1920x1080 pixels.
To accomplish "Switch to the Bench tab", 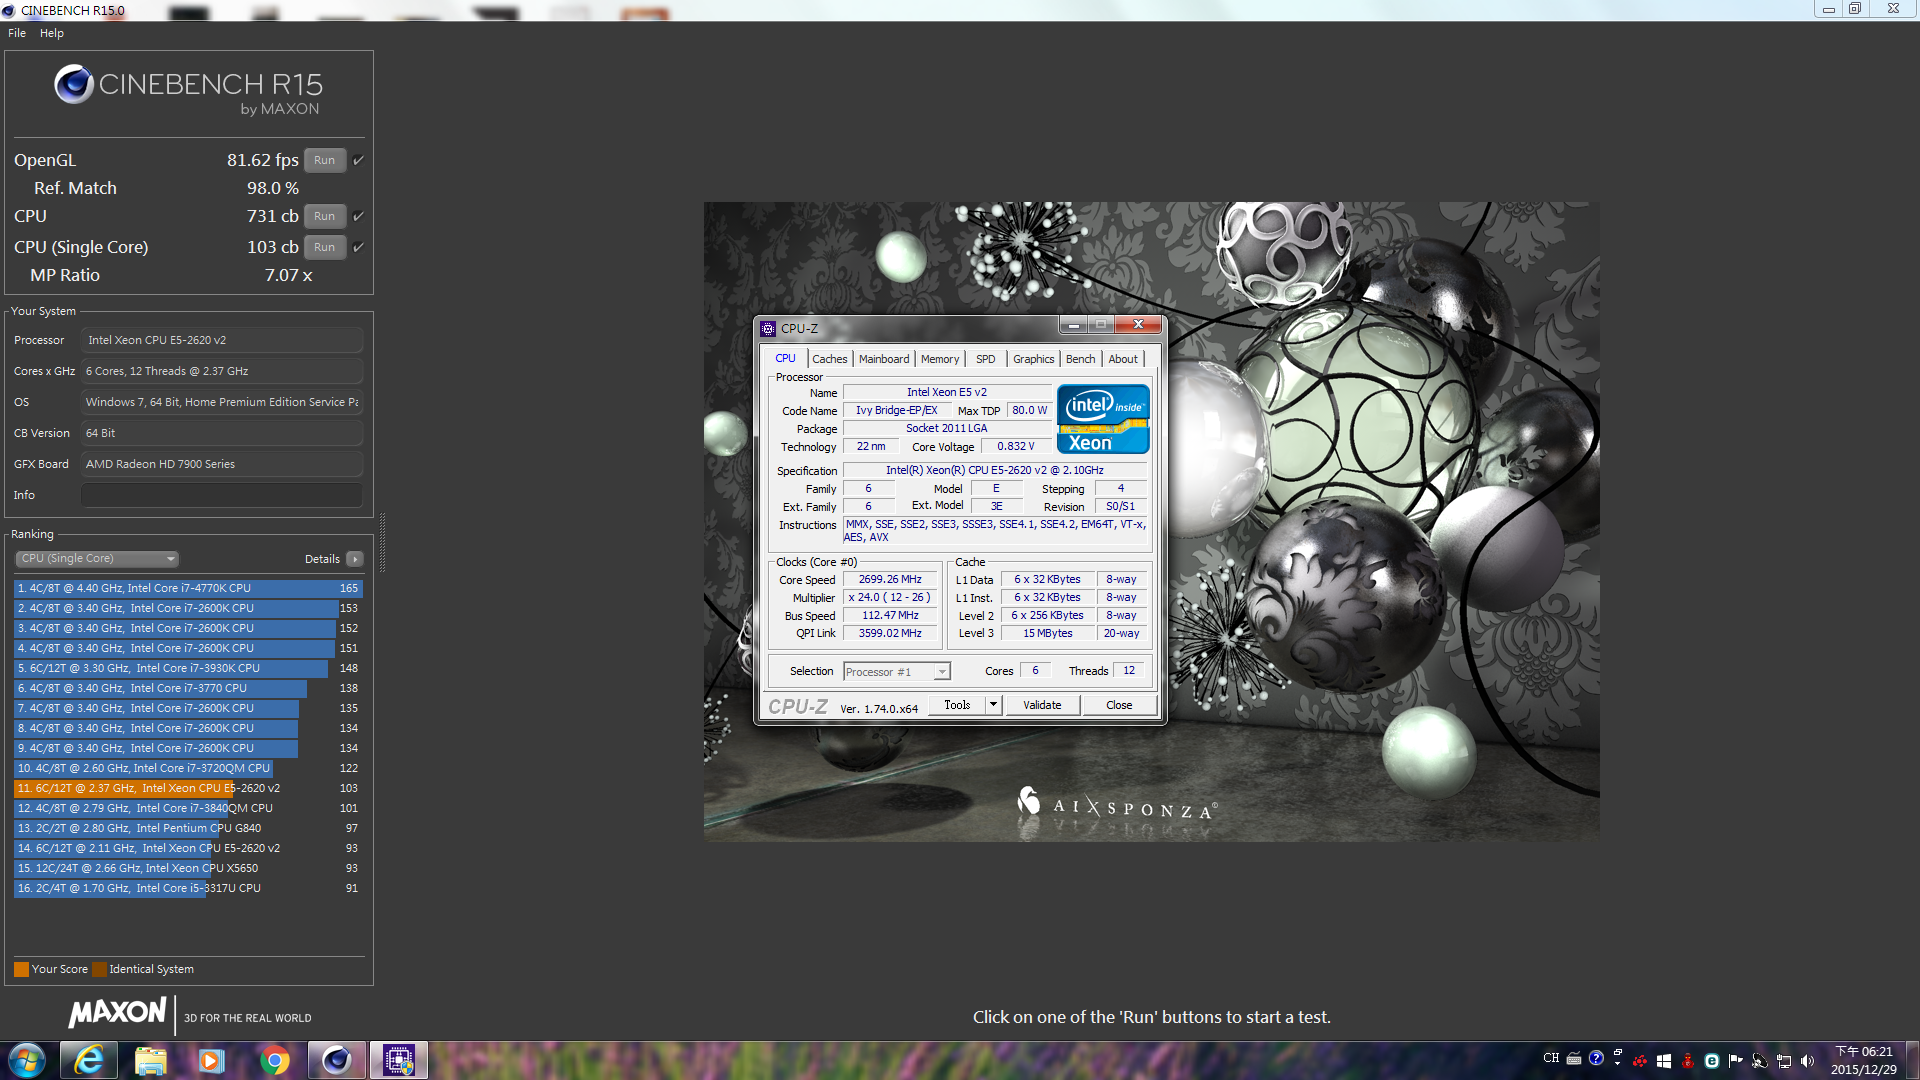I will pos(1080,359).
